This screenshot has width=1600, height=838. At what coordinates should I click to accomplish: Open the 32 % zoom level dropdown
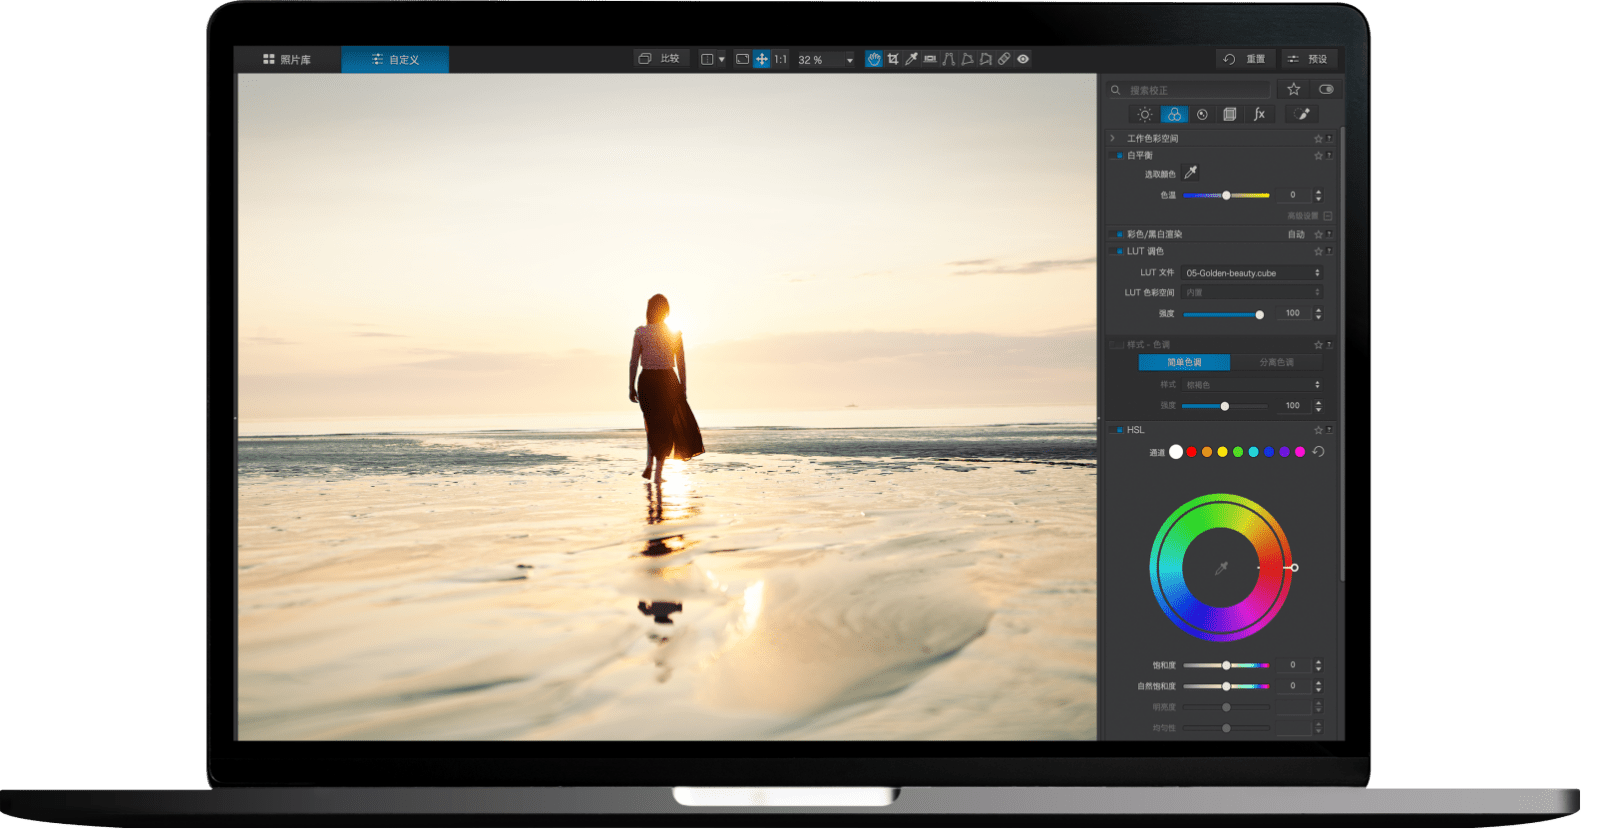point(826,60)
